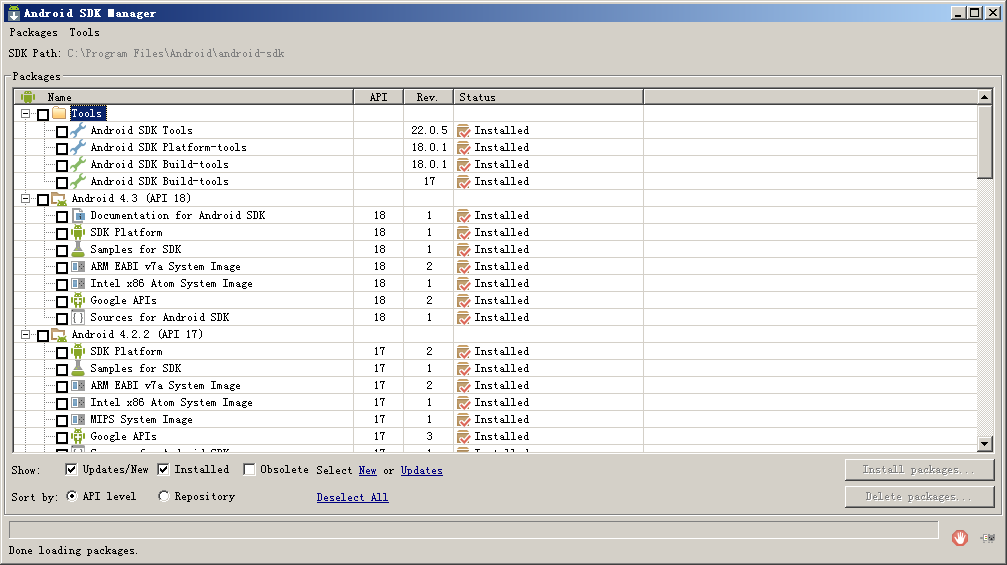Viewport: 1007px width, 565px height.
Task: Select the Sources for Android SDK row text
Action: pyautogui.click(x=159, y=318)
